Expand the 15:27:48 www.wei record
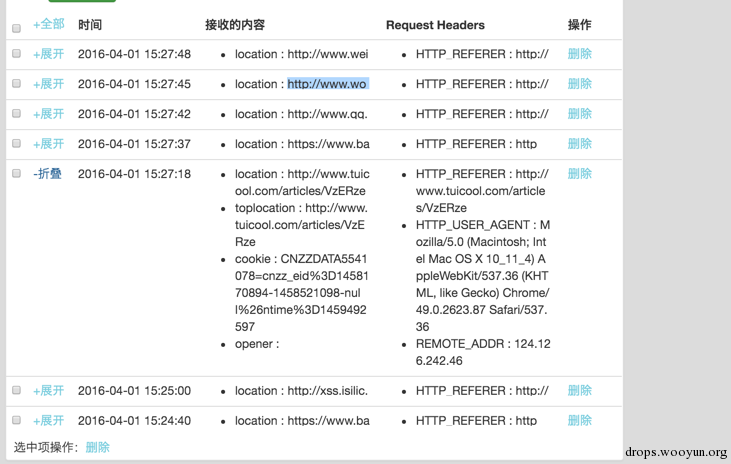Image resolution: width=731 pixels, height=464 pixels. pos(48,54)
